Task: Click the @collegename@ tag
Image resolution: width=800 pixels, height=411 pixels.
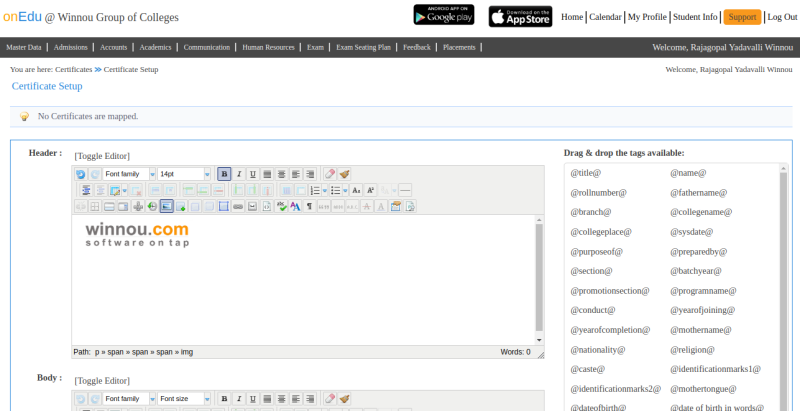Action: 700,211
